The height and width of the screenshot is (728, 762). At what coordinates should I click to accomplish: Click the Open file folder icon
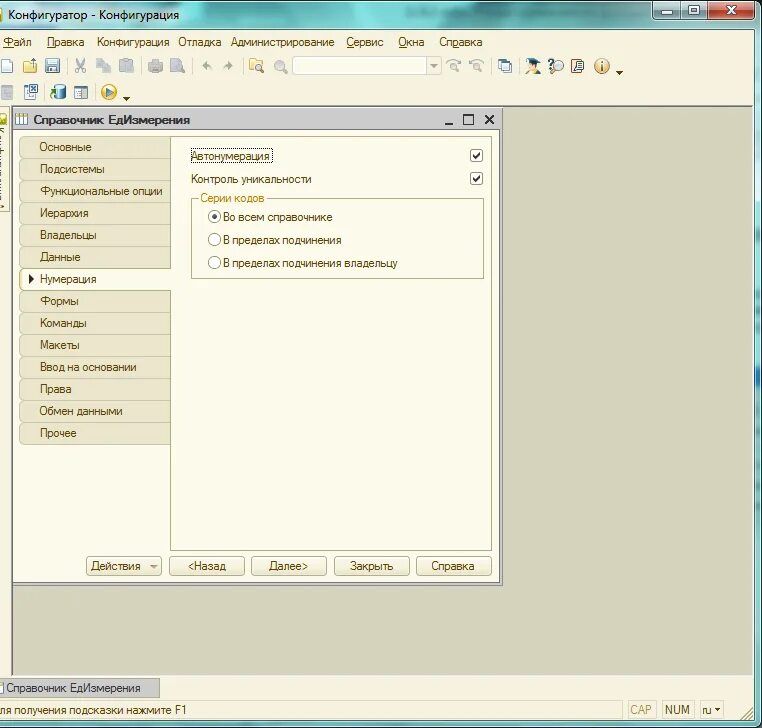(x=30, y=66)
